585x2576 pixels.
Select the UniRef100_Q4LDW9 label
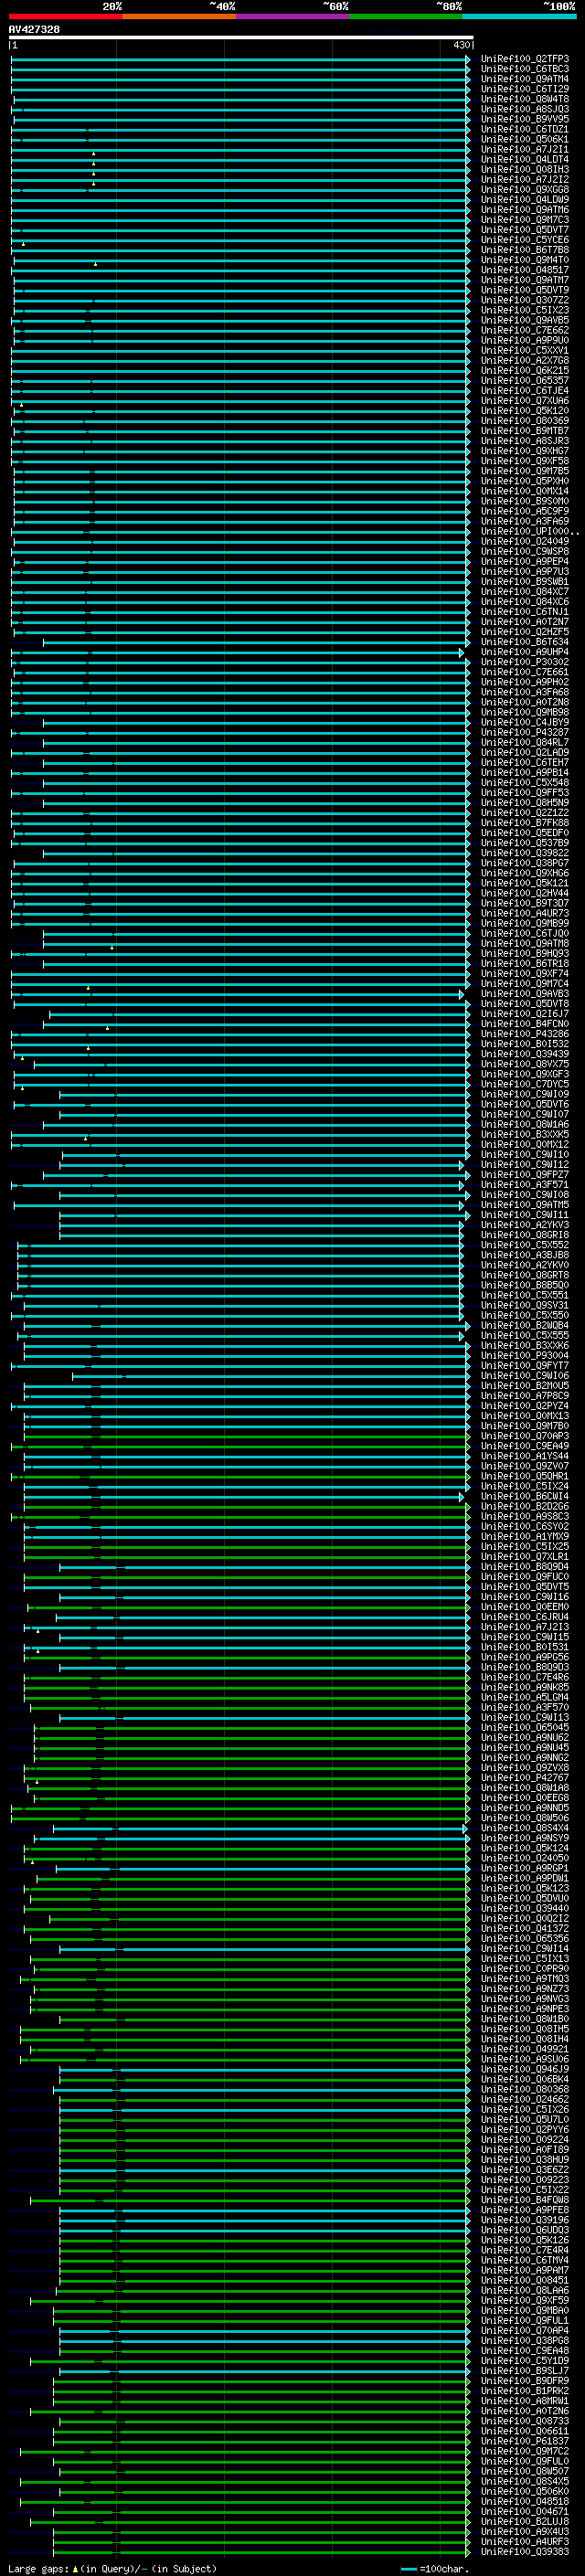(525, 200)
